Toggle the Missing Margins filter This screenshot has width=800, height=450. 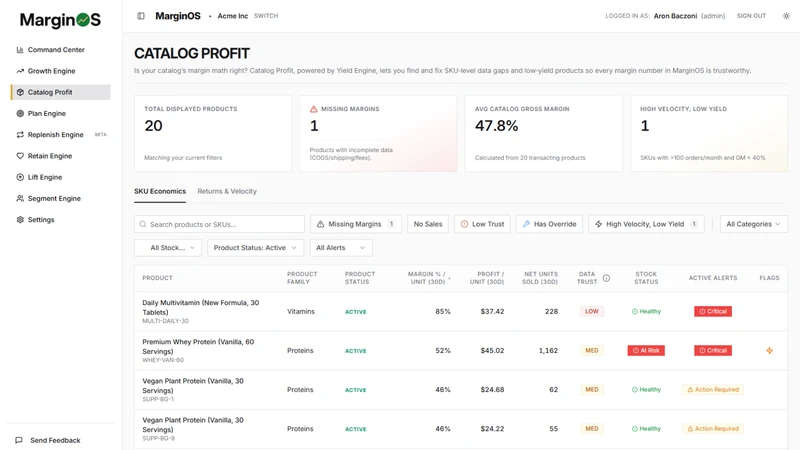click(356, 224)
